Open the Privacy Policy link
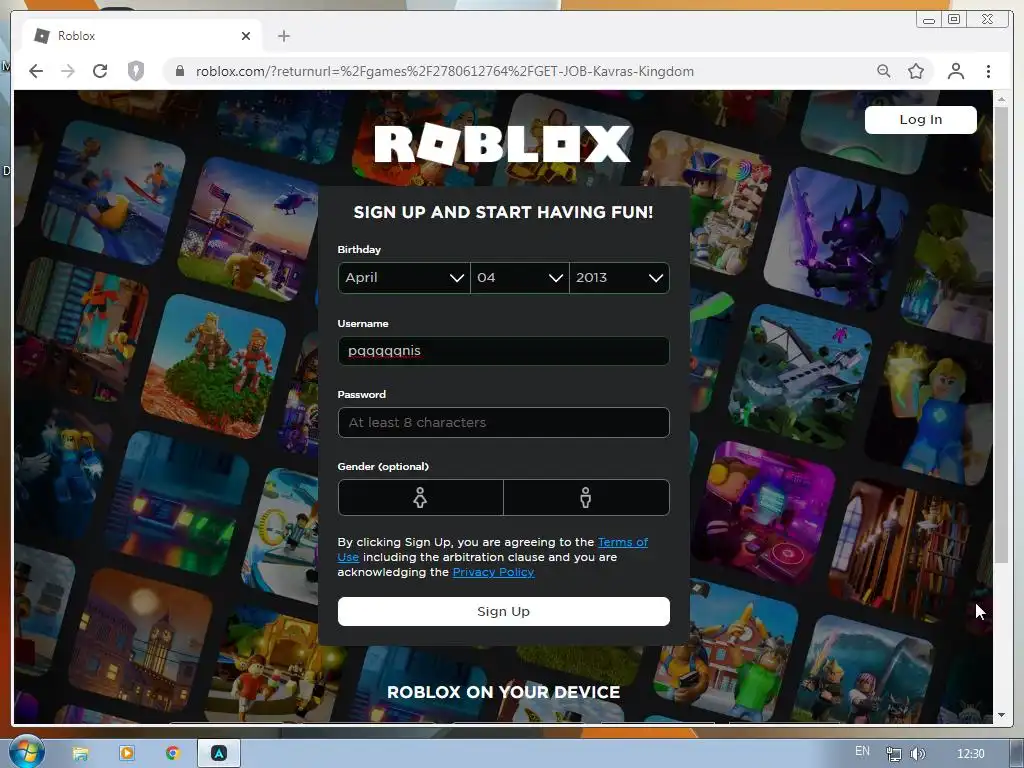1024x768 pixels. (x=493, y=572)
